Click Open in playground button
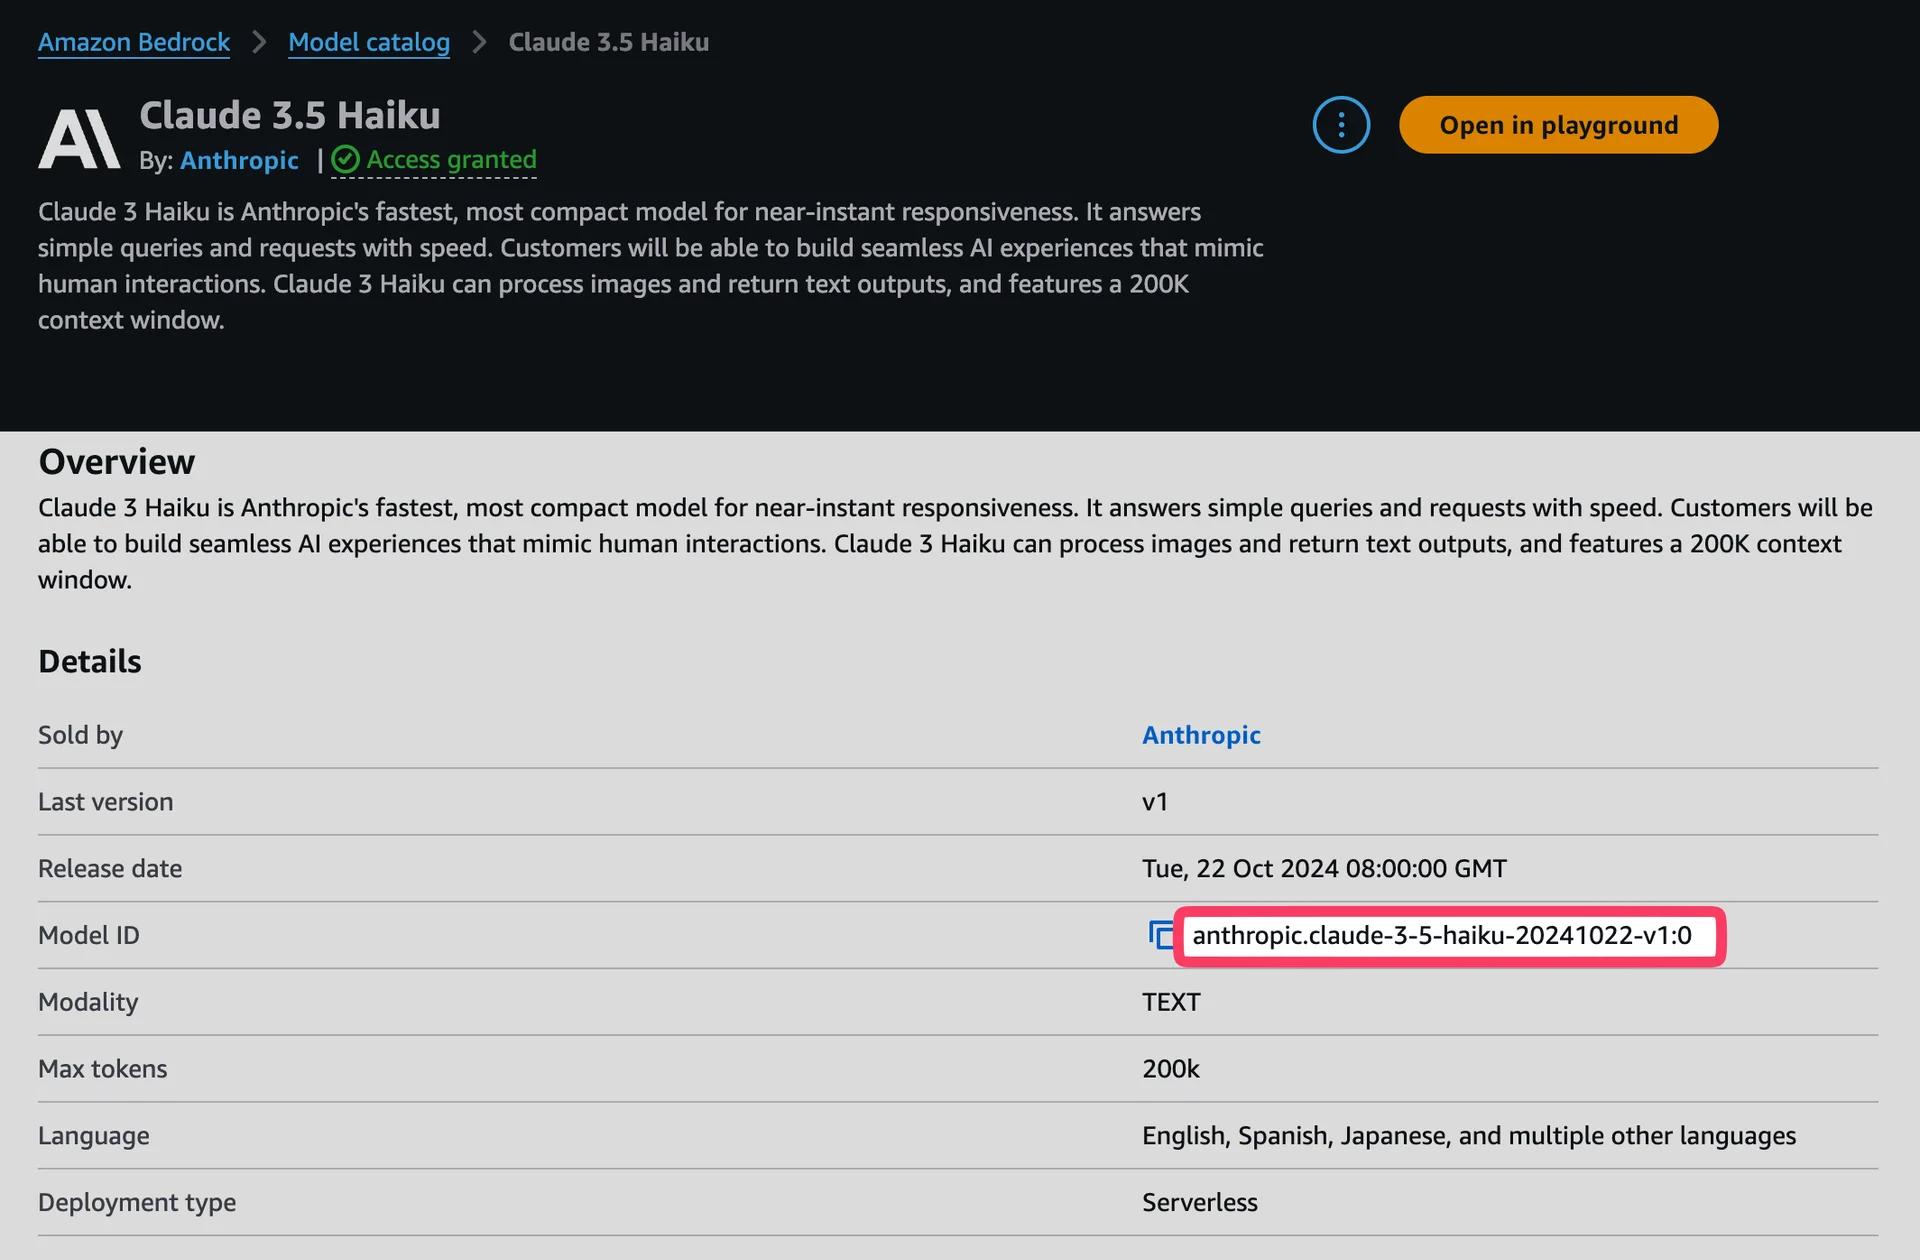 [1558, 125]
